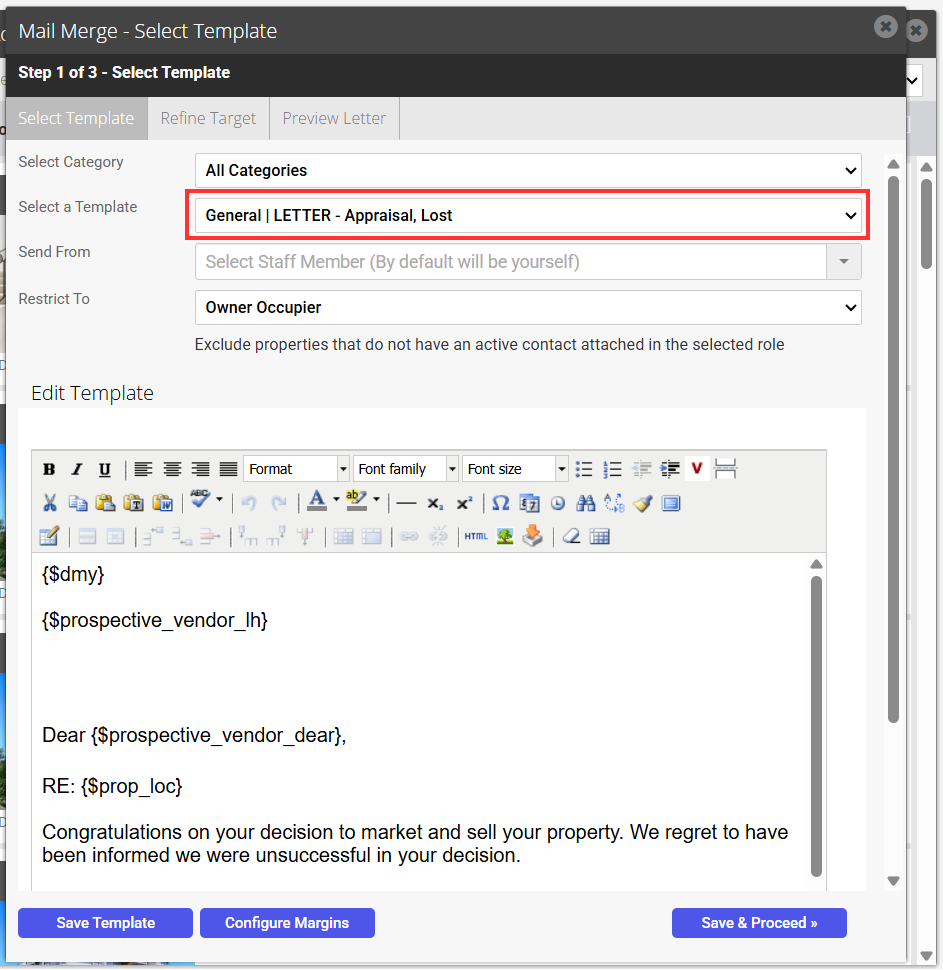Click the editor's vertical scrollbar
Viewport: 943px width, 970px height.
pyautogui.click(x=817, y=726)
